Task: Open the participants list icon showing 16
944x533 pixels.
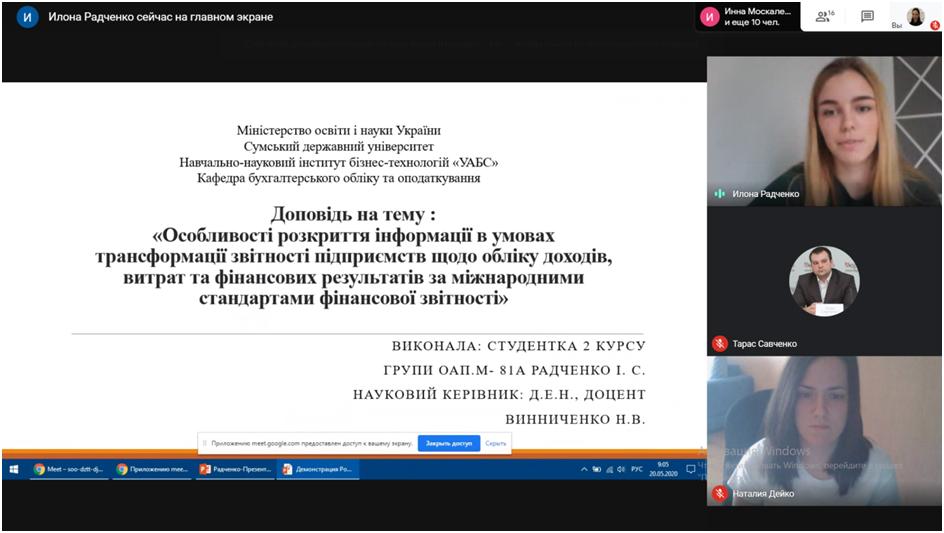Action: click(825, 16)
